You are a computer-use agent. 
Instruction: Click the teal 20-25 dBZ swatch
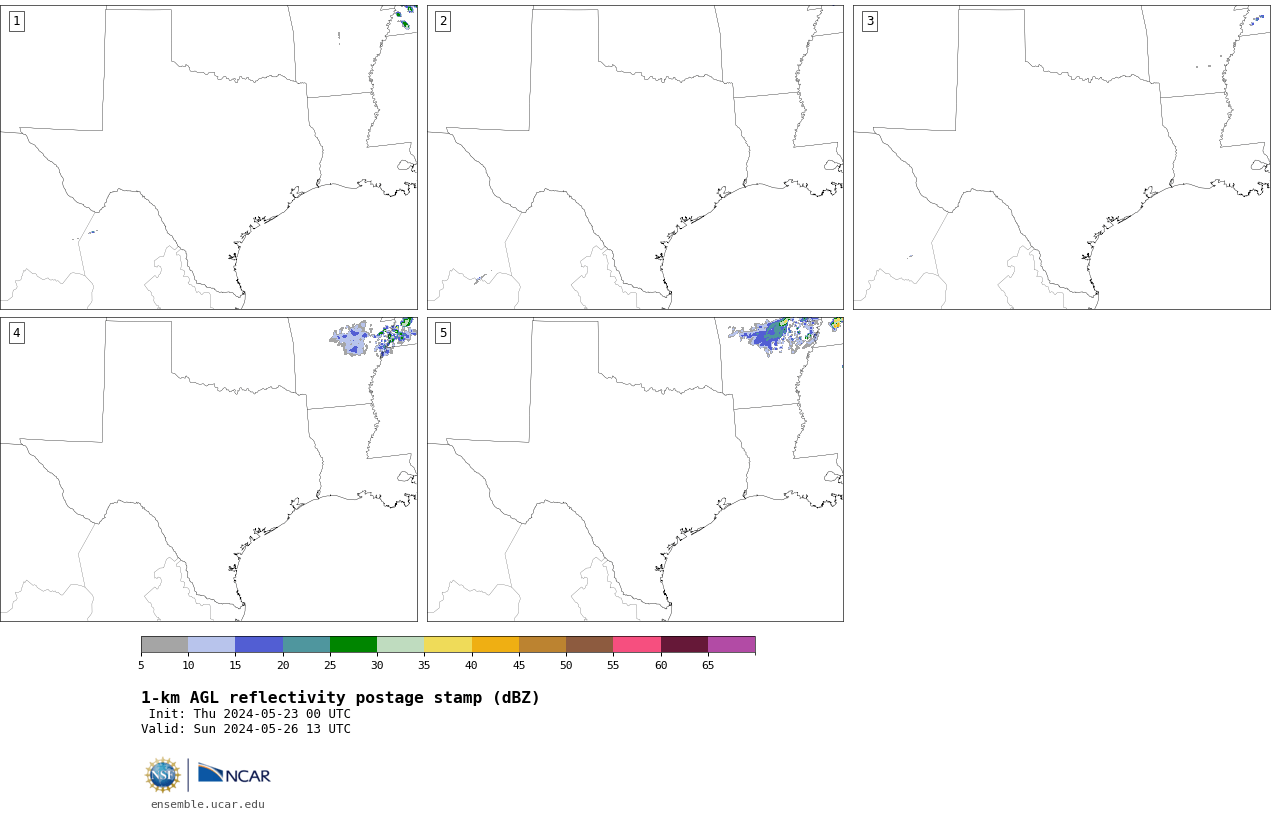pos(306,645)
